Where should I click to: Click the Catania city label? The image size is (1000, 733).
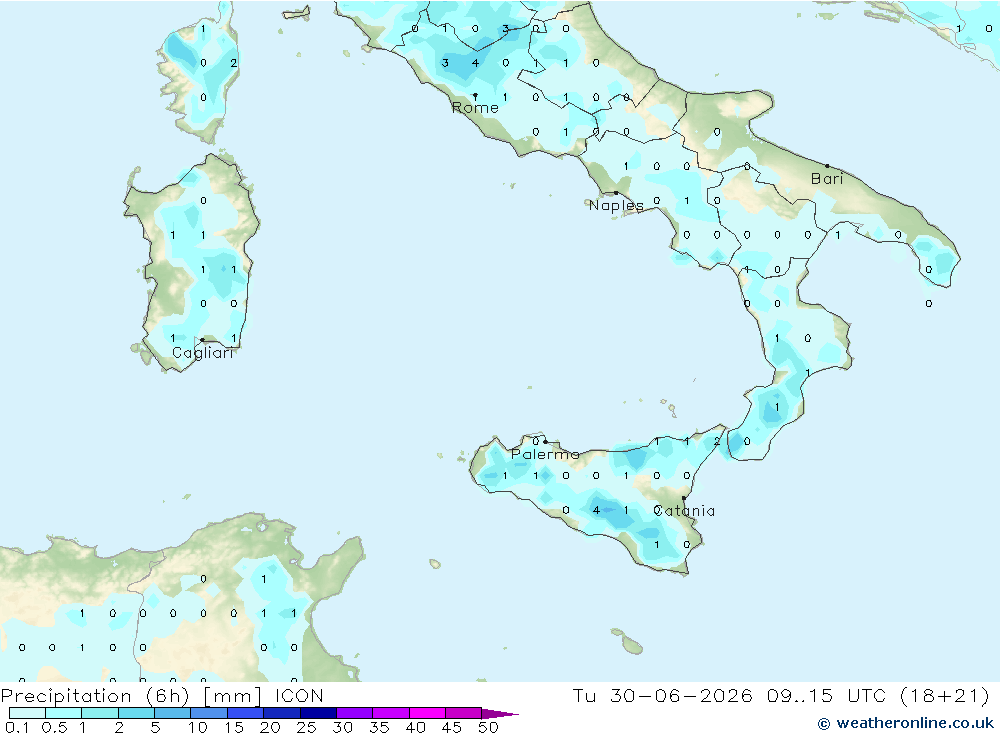coord(684,510)
